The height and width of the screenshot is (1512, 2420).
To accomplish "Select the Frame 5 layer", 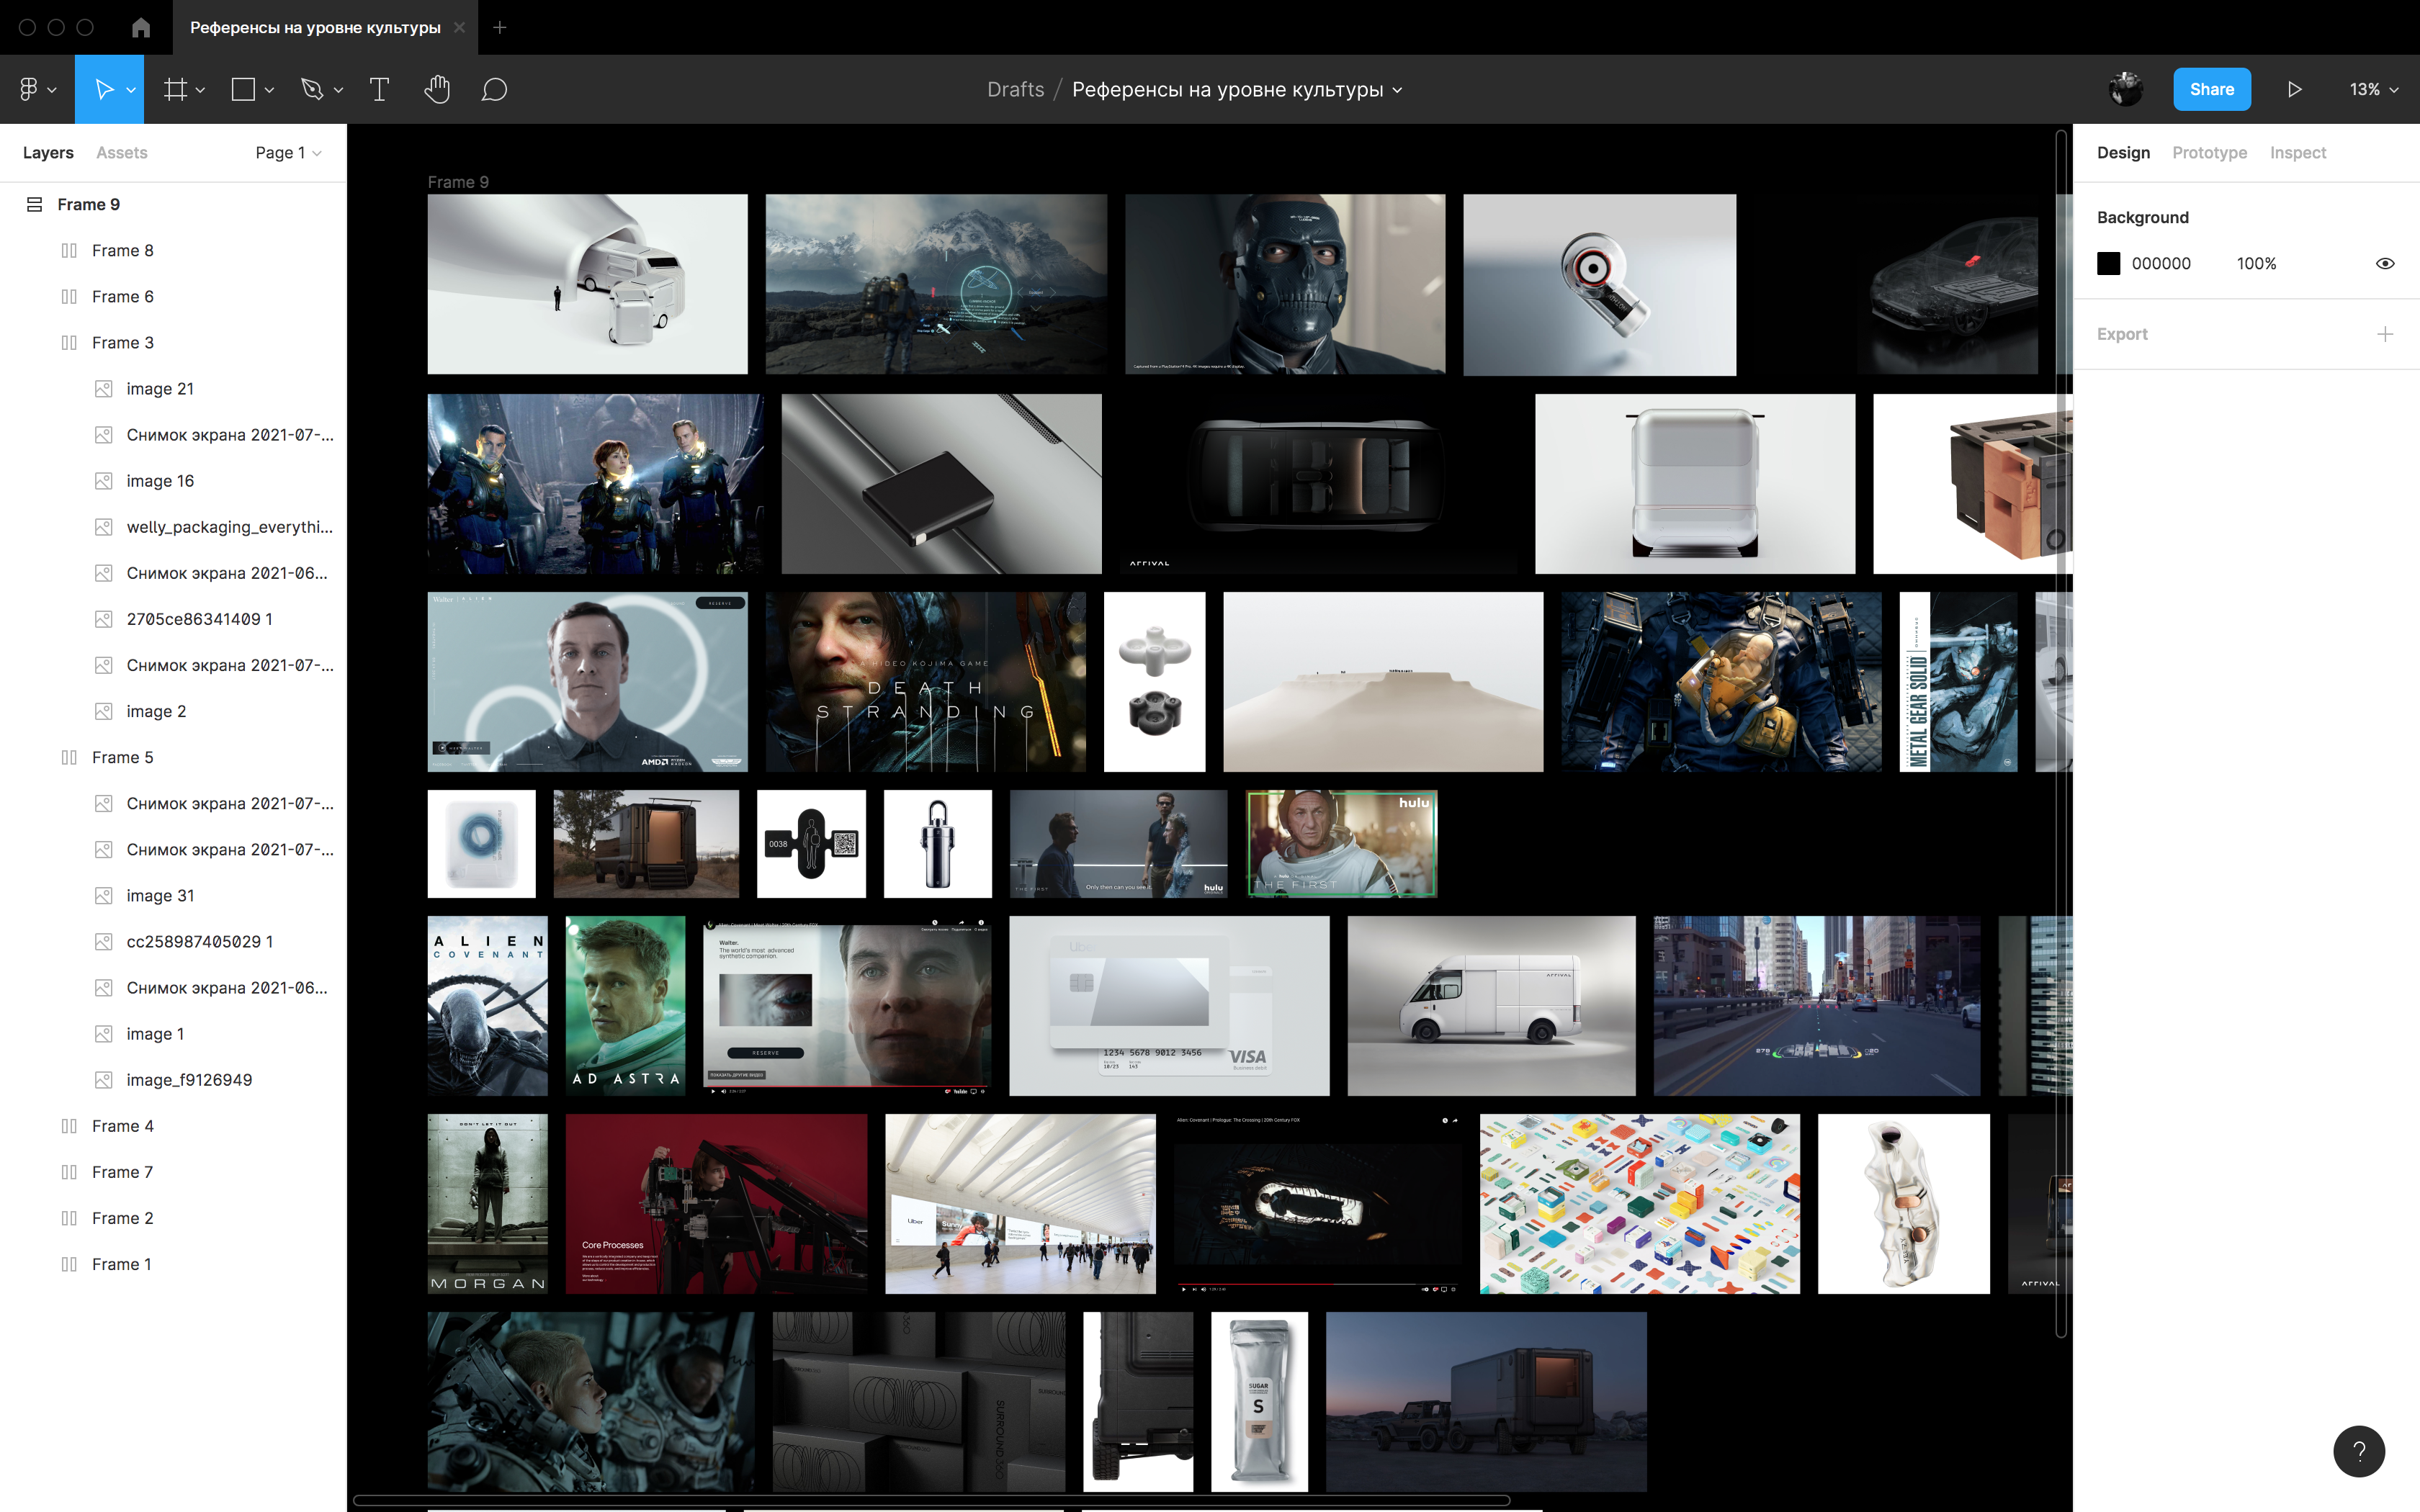I will click(122, 757).
